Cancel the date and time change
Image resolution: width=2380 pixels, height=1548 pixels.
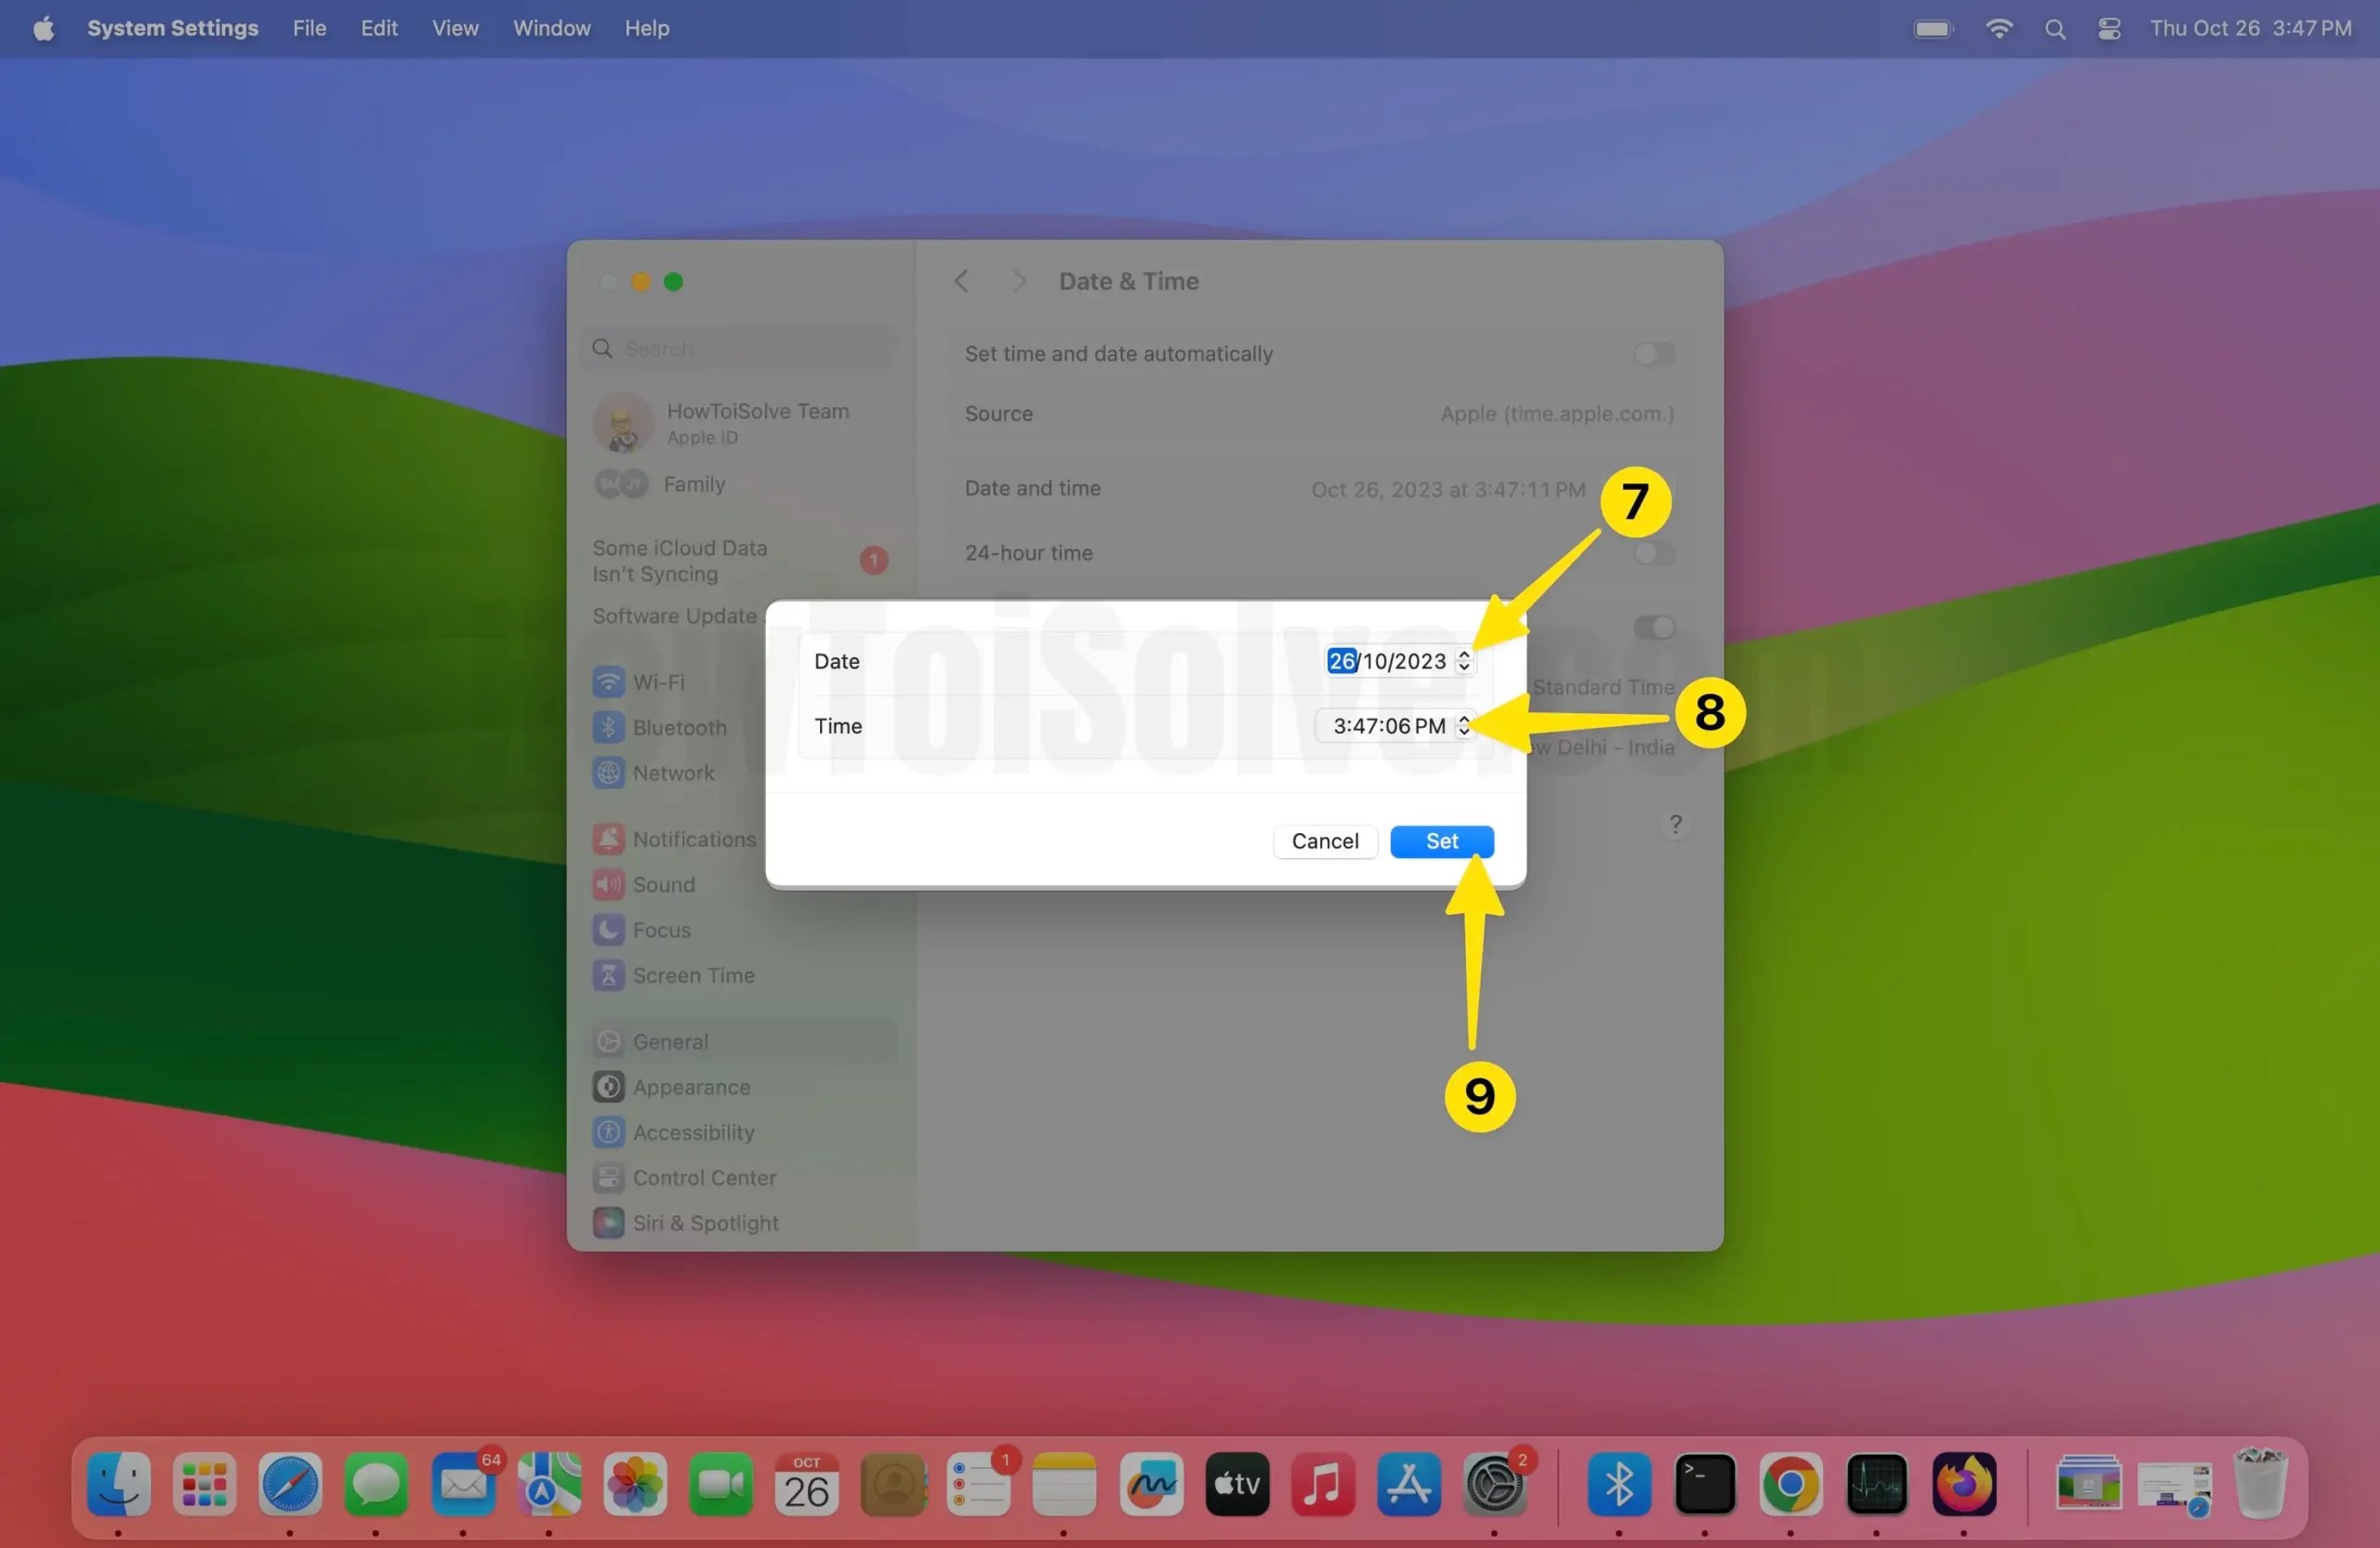(1325, 841)
